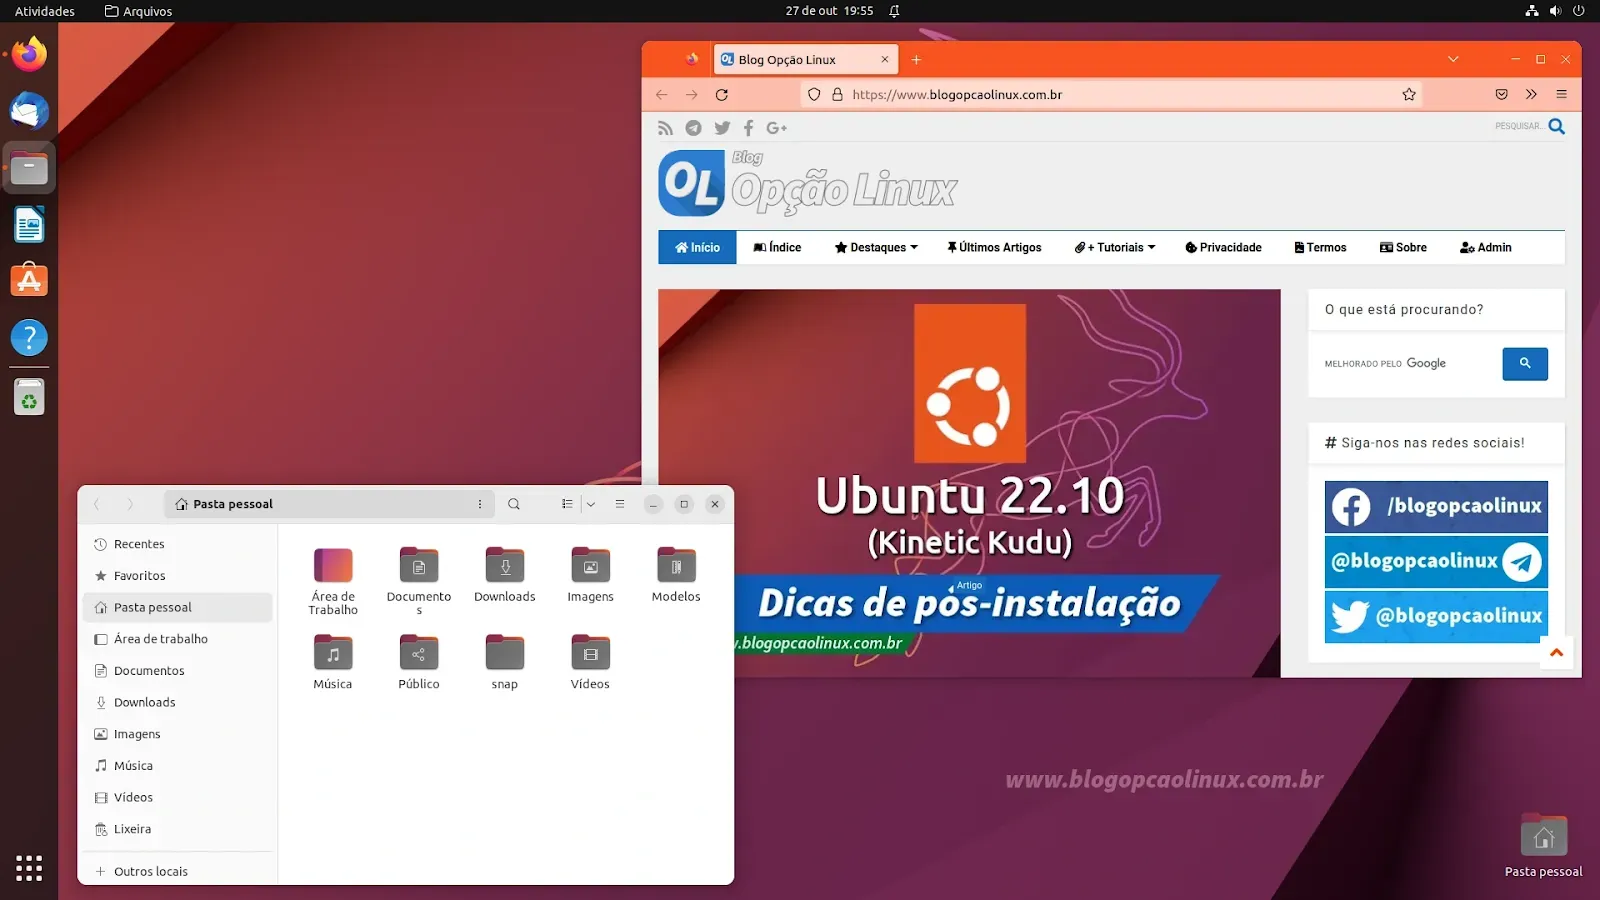Show more tools chevron in Firefox toolbar
Viewport: 1600px width, 900px height.
click(x=1531, y=94)
